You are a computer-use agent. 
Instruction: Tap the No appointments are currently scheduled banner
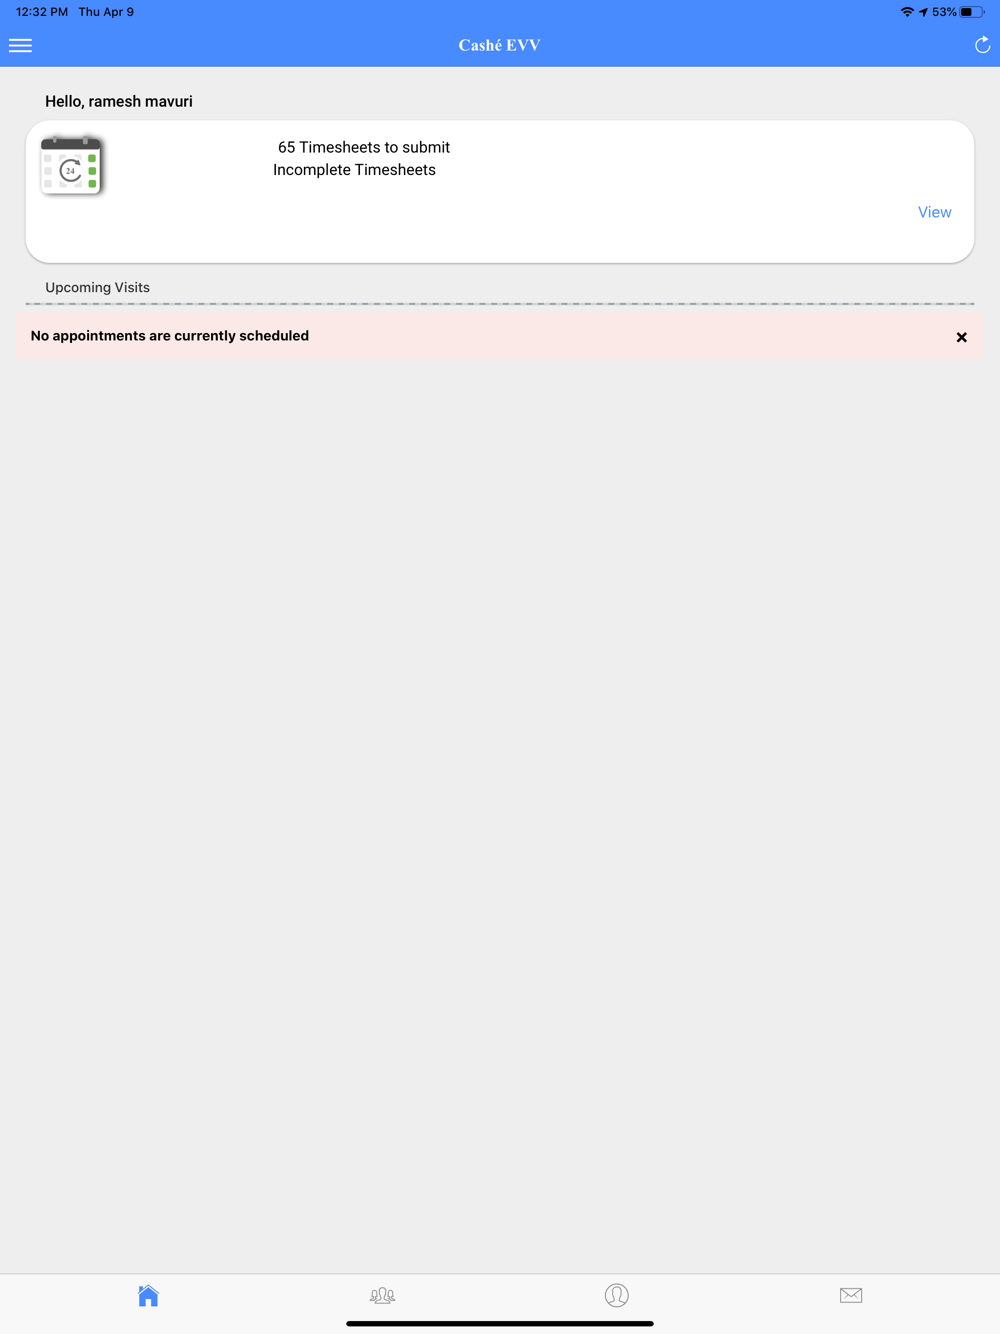500,336
